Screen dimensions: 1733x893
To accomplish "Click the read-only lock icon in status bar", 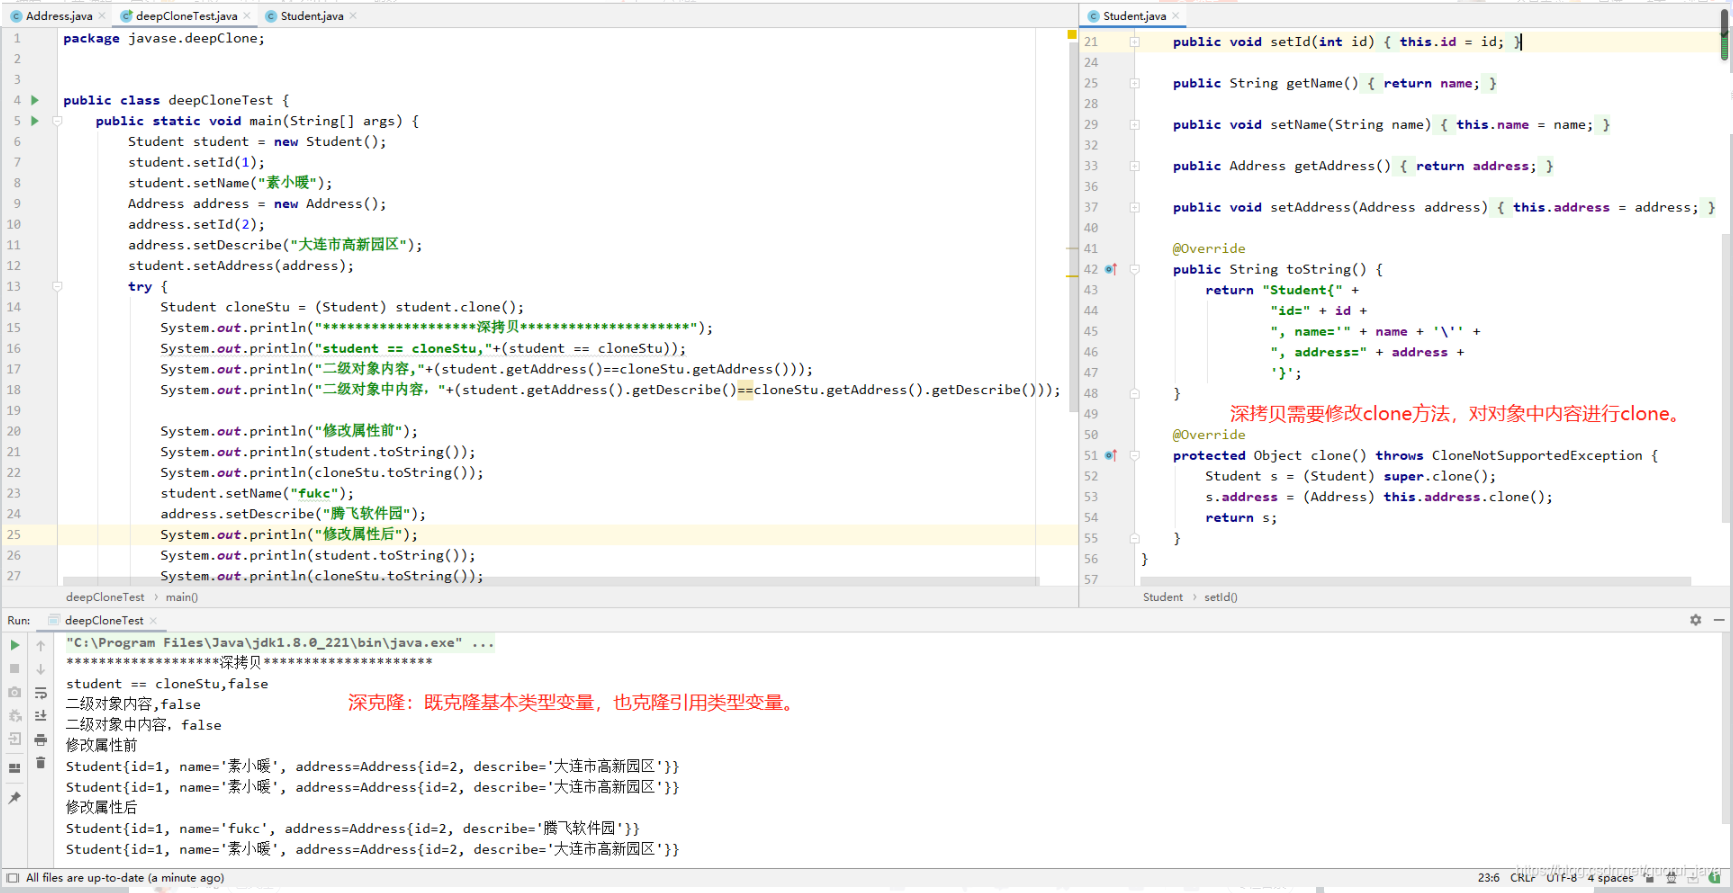I will (x=1650, y=878).
